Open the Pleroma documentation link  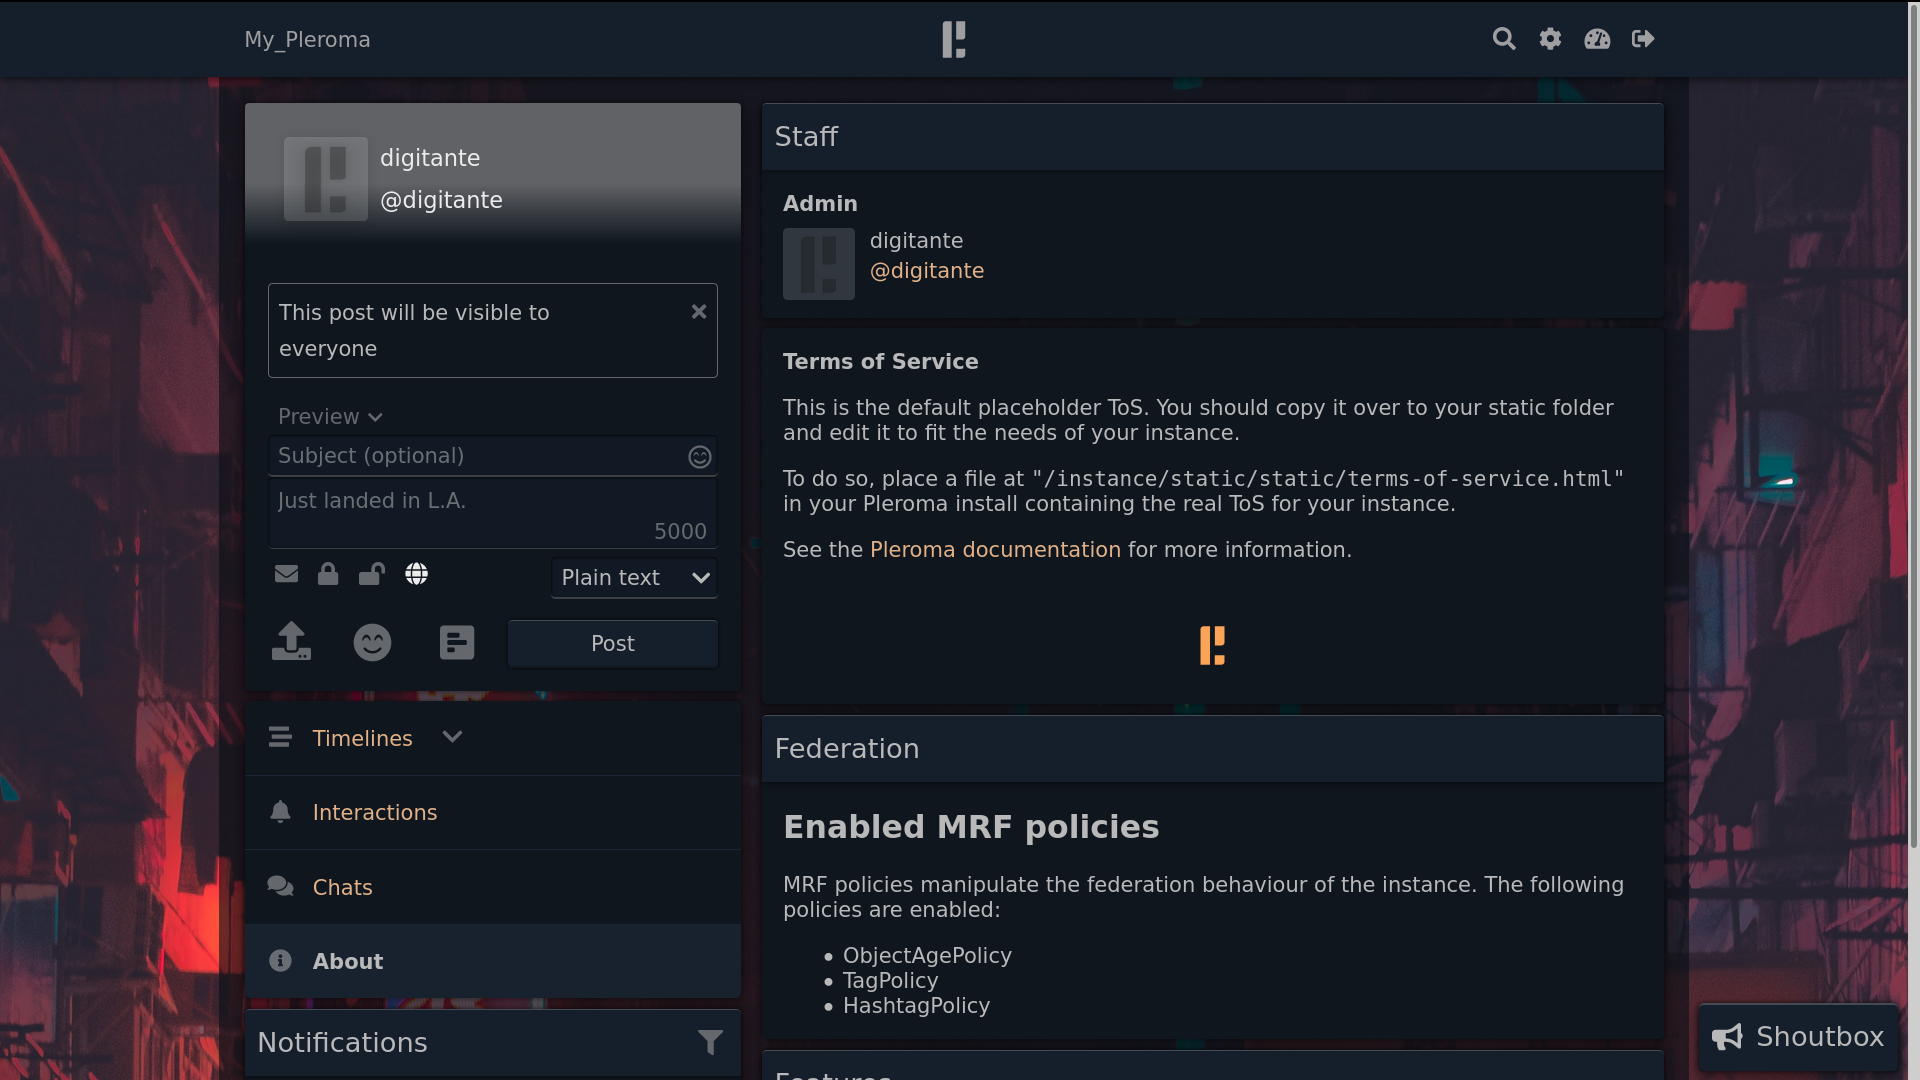tap(994, 550)
